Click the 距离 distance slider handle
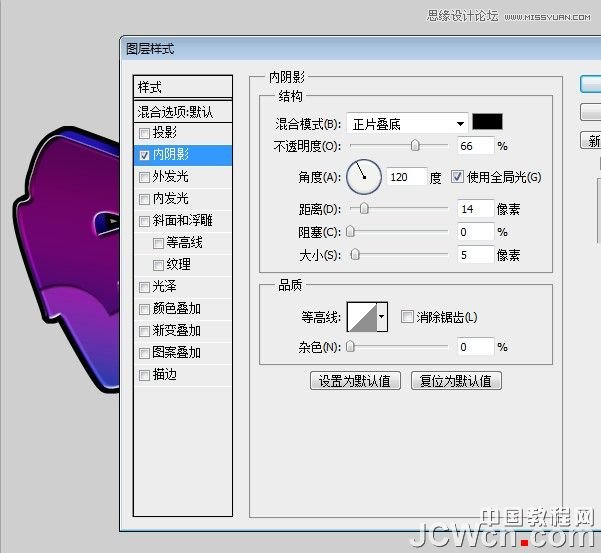The height and width of the screenshot is (553, 601). 364,209
